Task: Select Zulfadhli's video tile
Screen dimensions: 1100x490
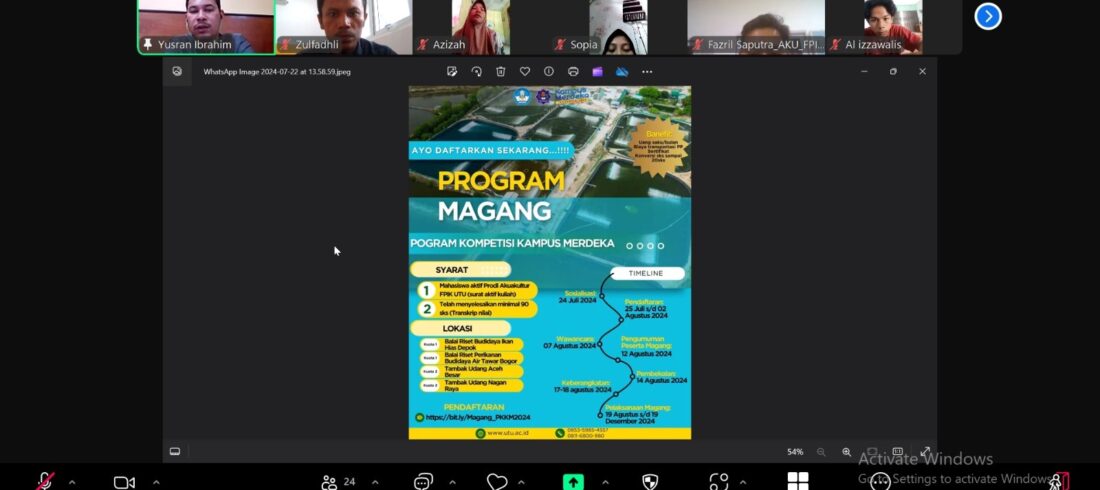Action: pyautogui.click(x=344, y=27)
